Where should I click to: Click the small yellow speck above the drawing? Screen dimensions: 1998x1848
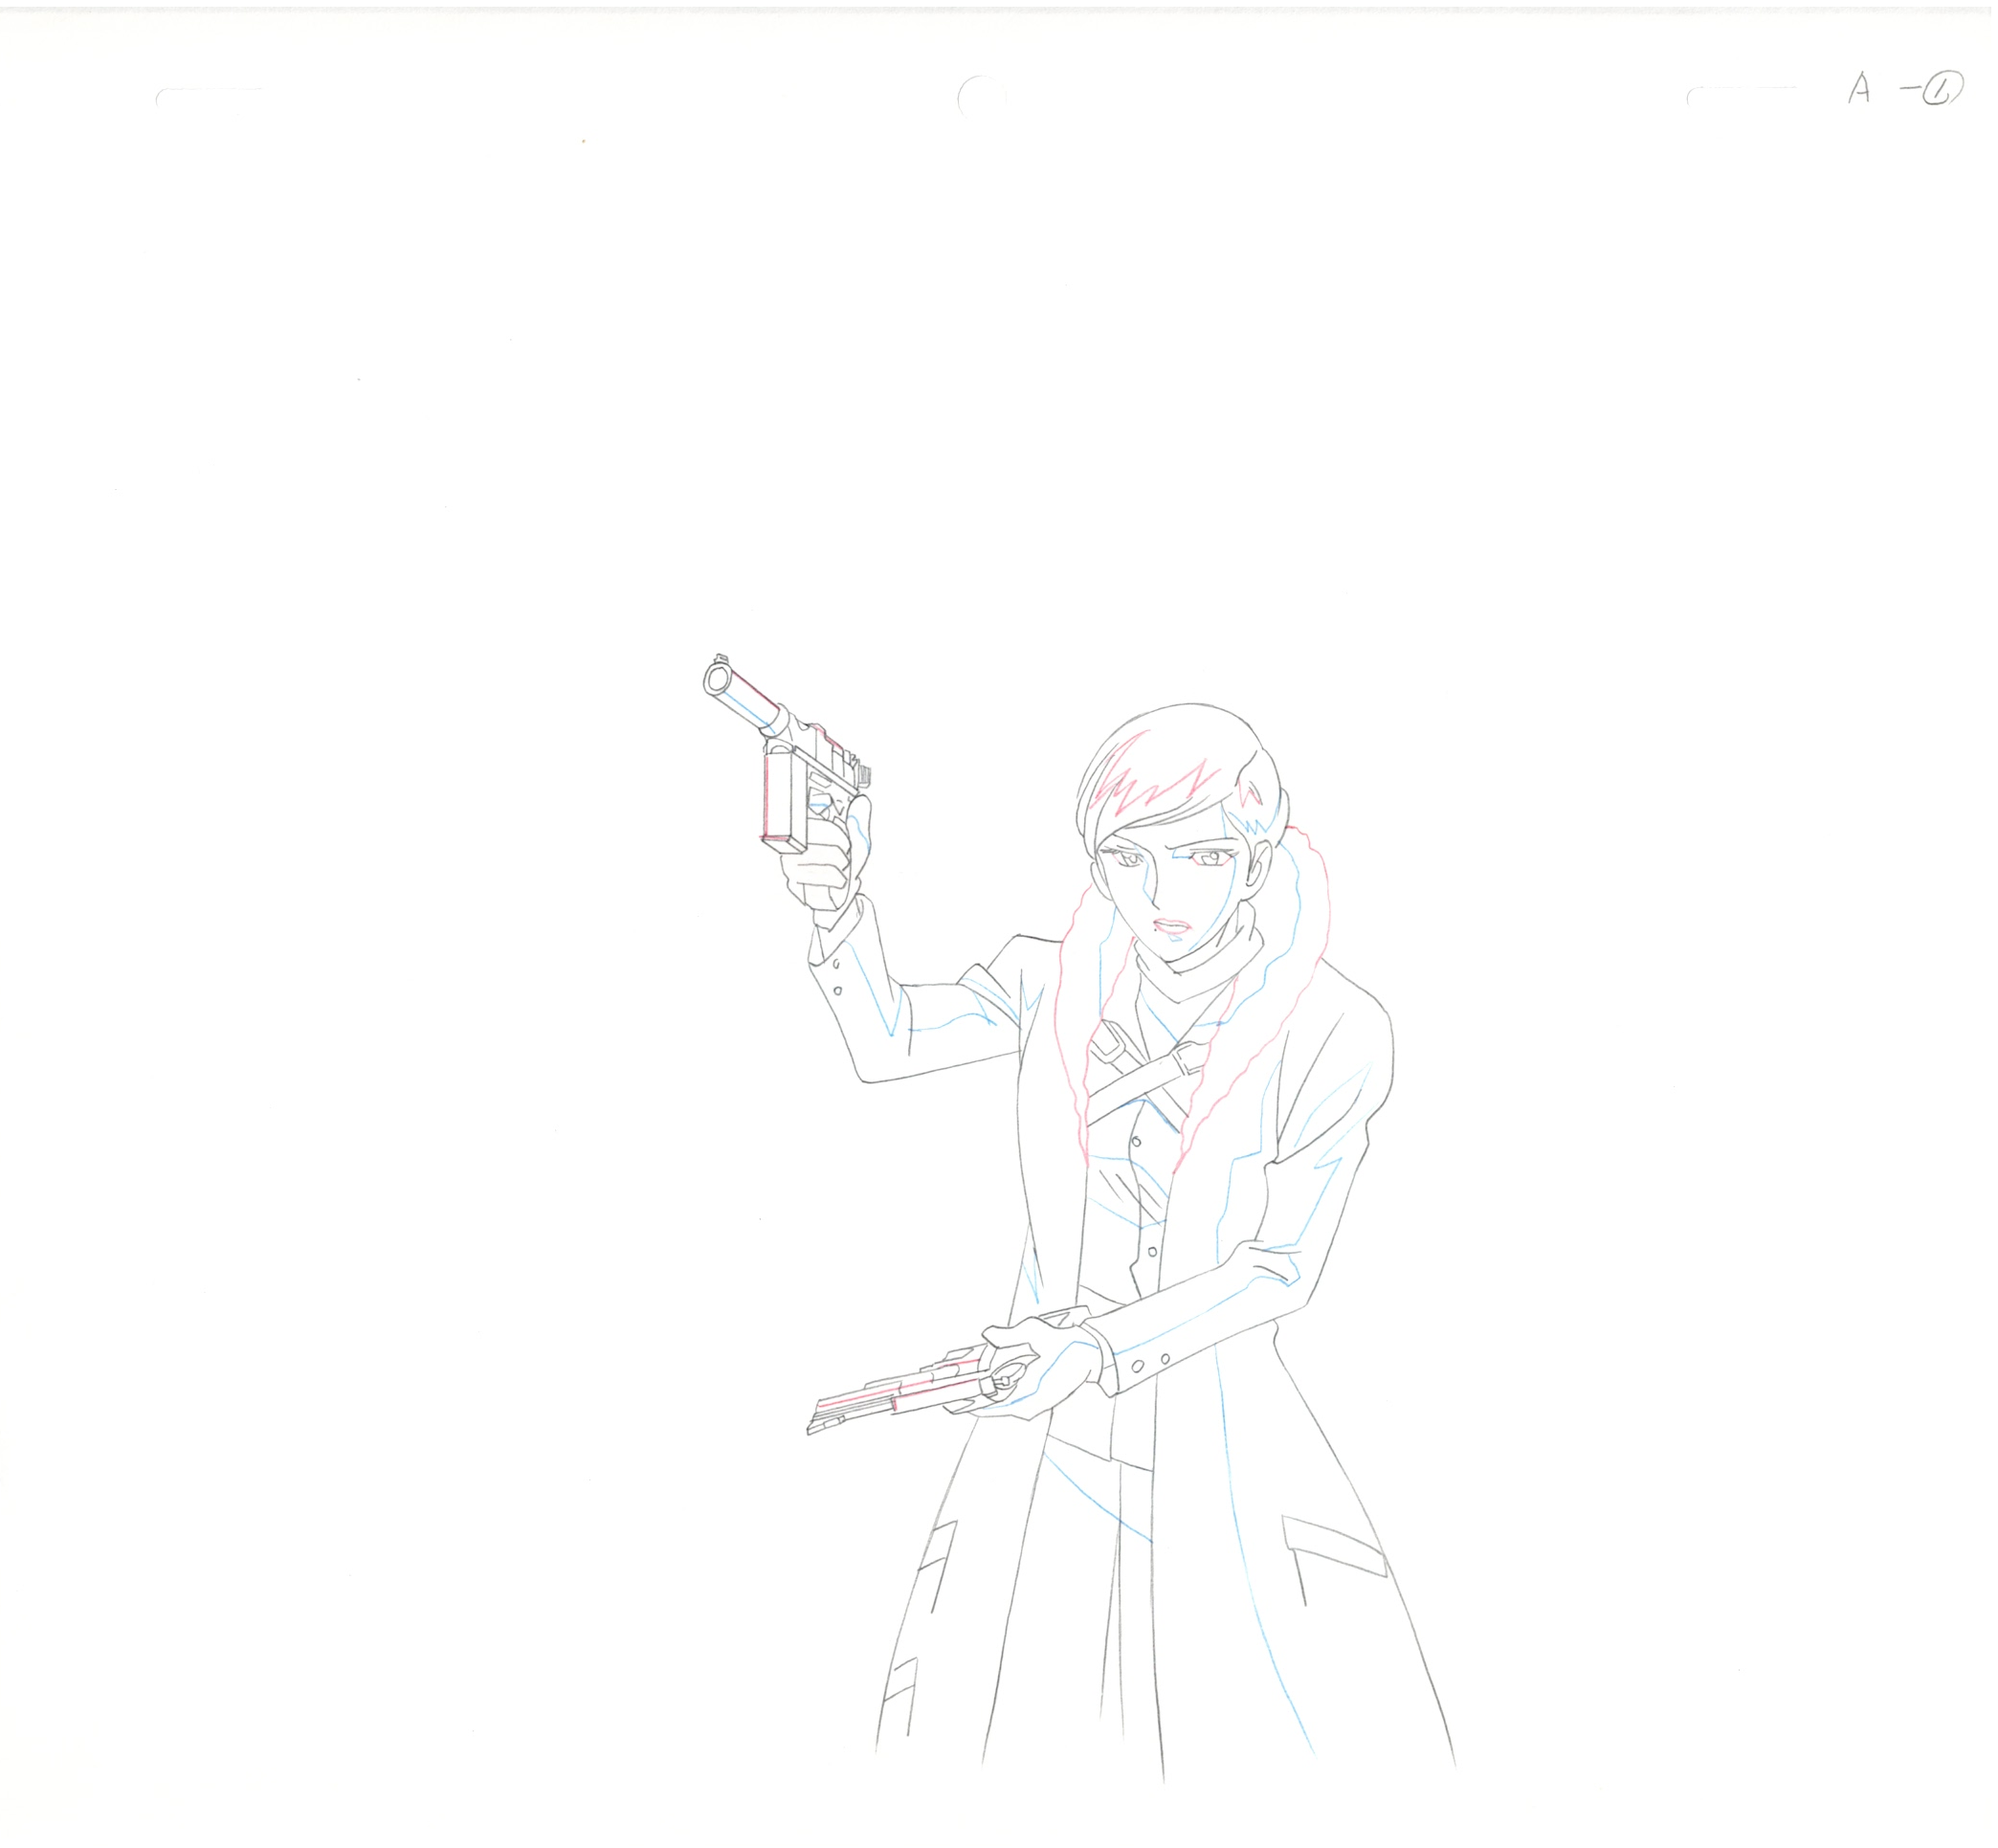pyautogui.click(x=582, y=141)
